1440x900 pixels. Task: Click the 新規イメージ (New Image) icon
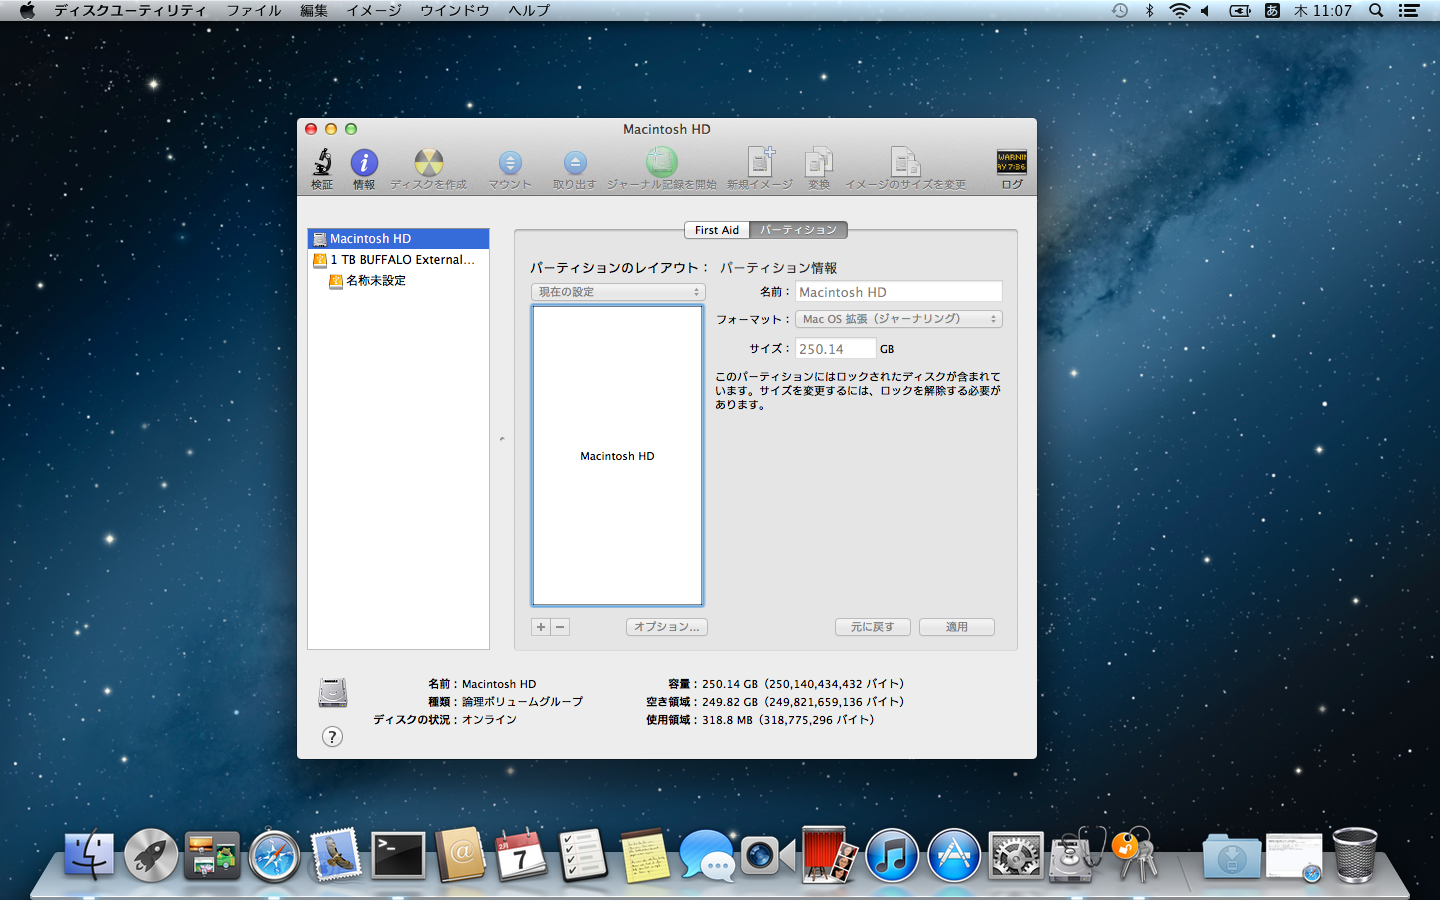pos(760,163)
